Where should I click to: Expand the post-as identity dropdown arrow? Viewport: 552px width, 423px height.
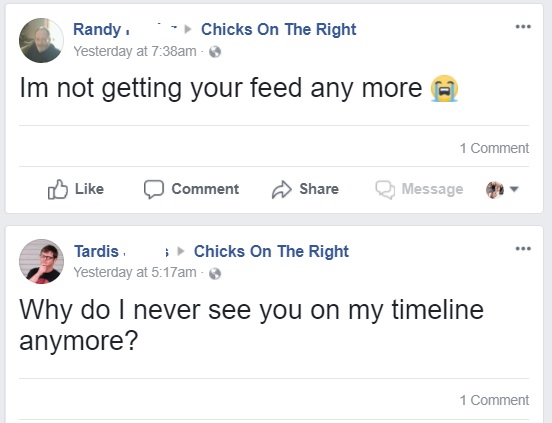(x=514, y=189)
